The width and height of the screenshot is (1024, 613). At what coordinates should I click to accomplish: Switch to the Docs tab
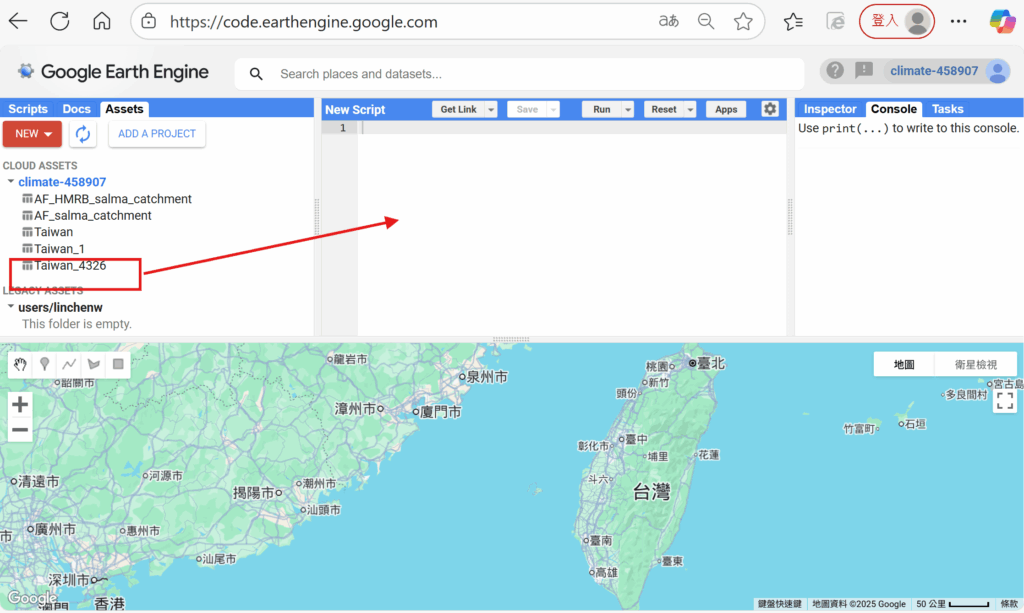click(76, 109)
